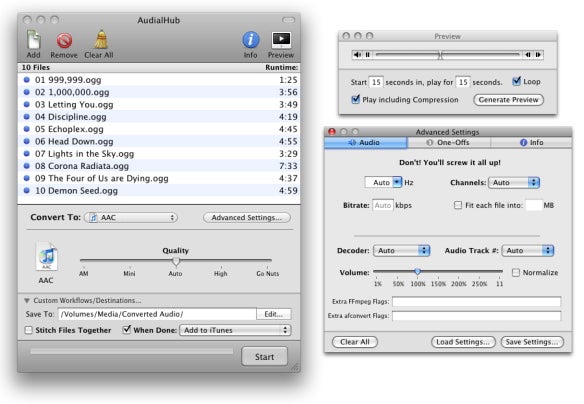584x404 pixels.
Task: Open the Audio Track # dropdown
Action: [x=528, y=251]
